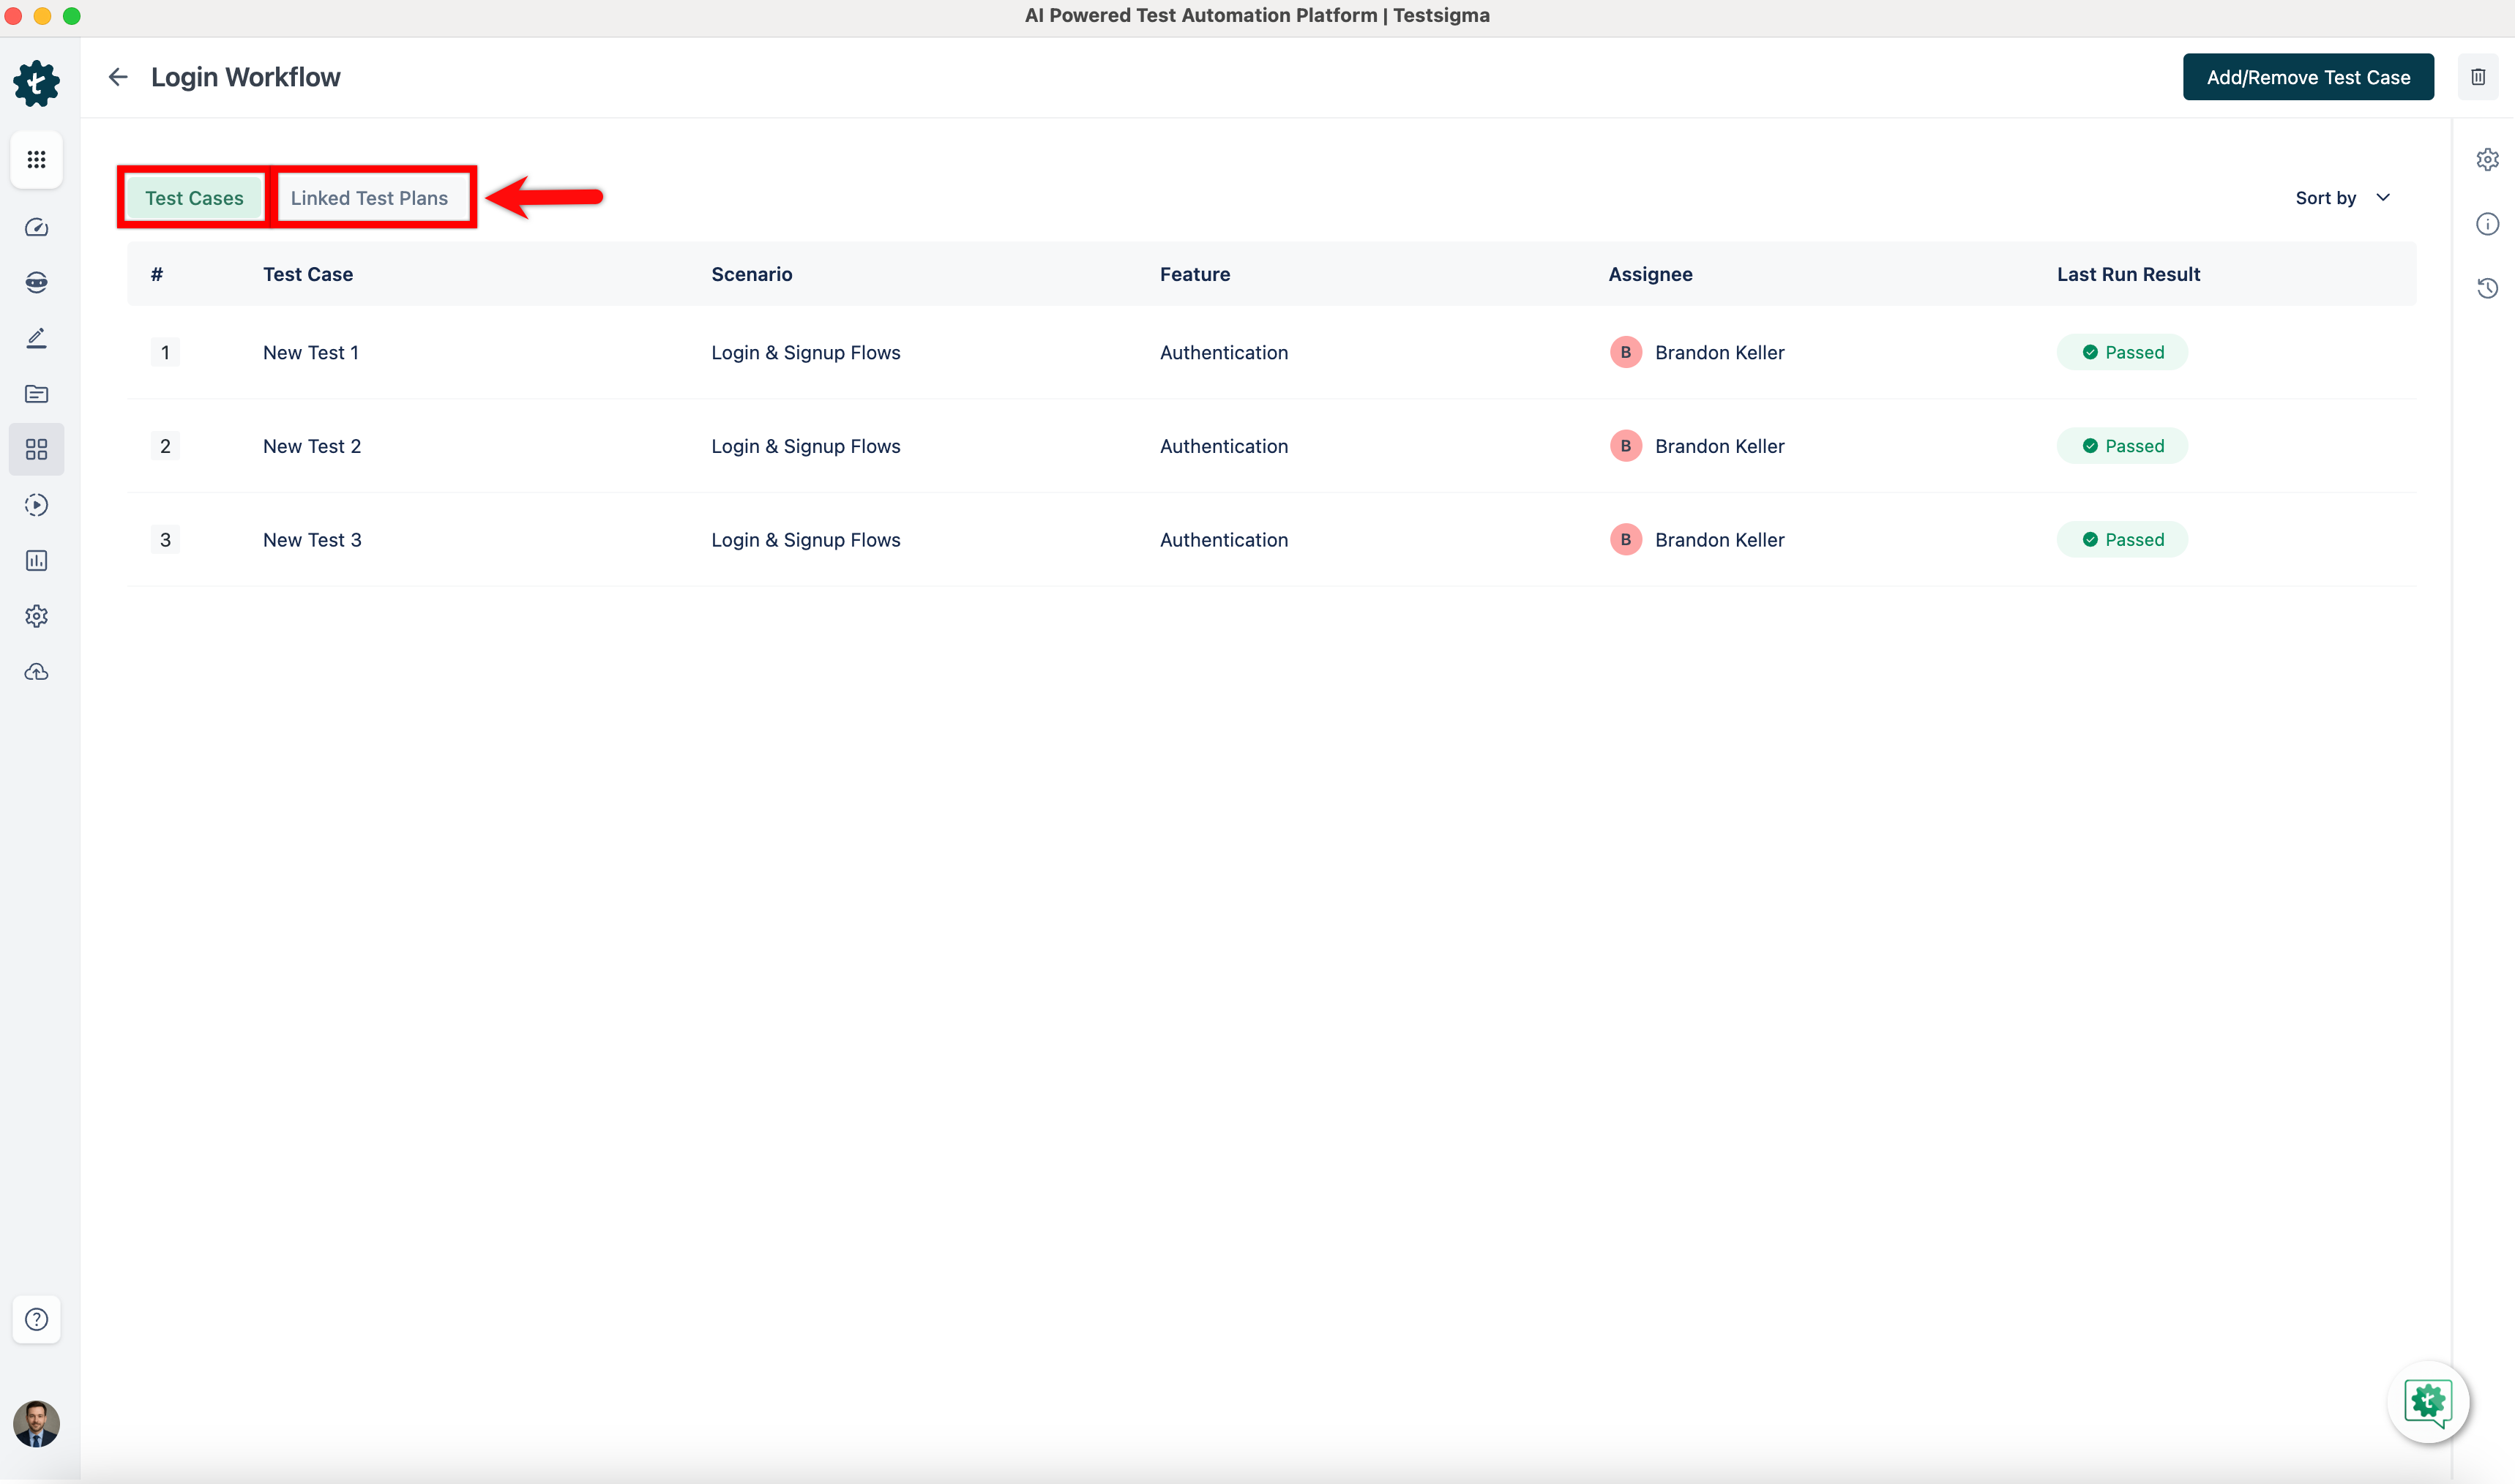Open the apps grid menu
The image size is (2515, 1484).
pos(36,160)
